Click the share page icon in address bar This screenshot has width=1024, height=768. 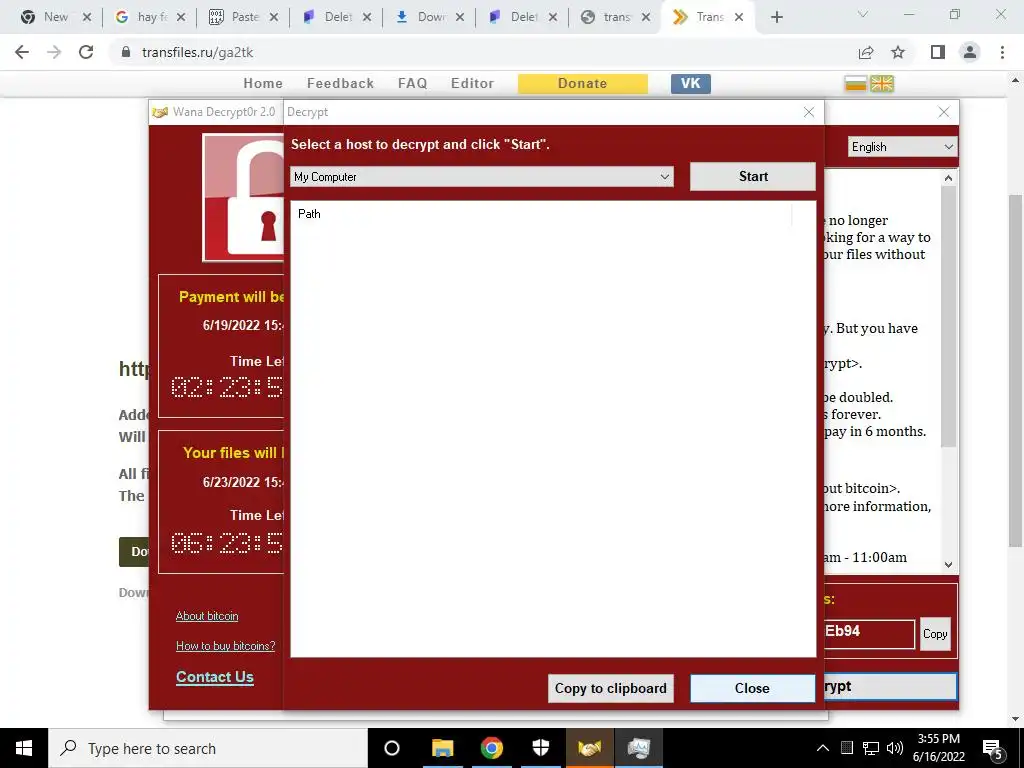(866, 52)
